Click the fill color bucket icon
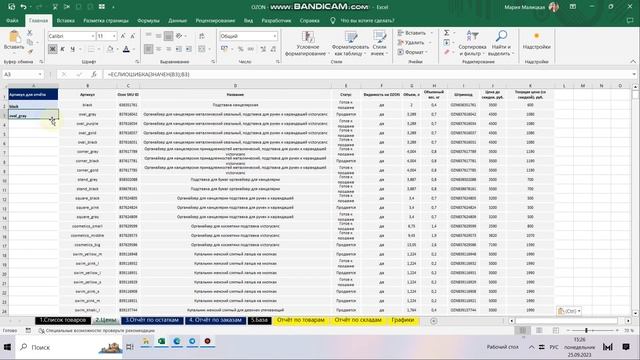 pyautogui.click(x=110, y=49)
